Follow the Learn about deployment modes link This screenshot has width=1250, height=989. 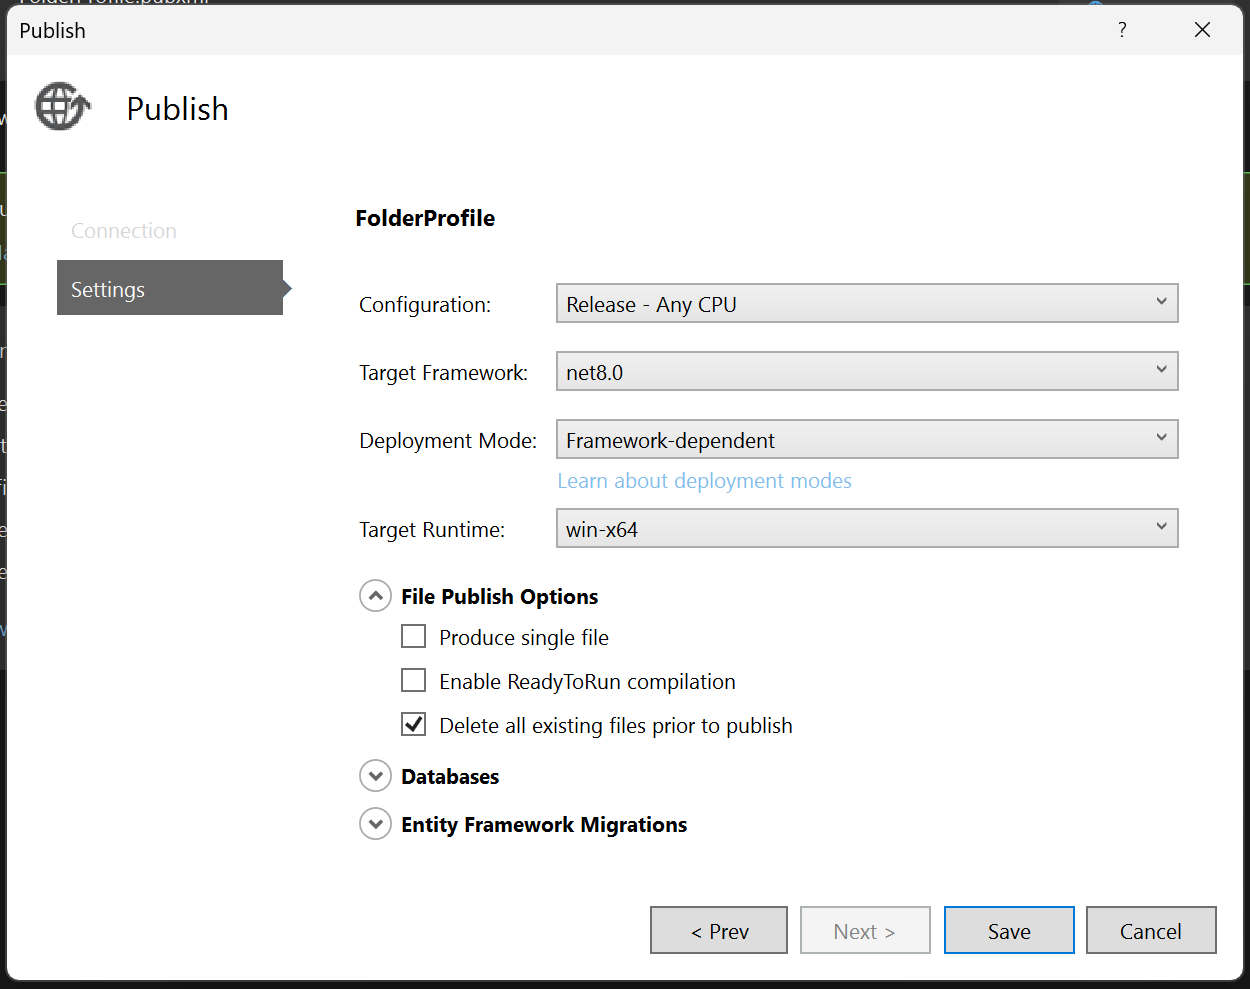704,481
